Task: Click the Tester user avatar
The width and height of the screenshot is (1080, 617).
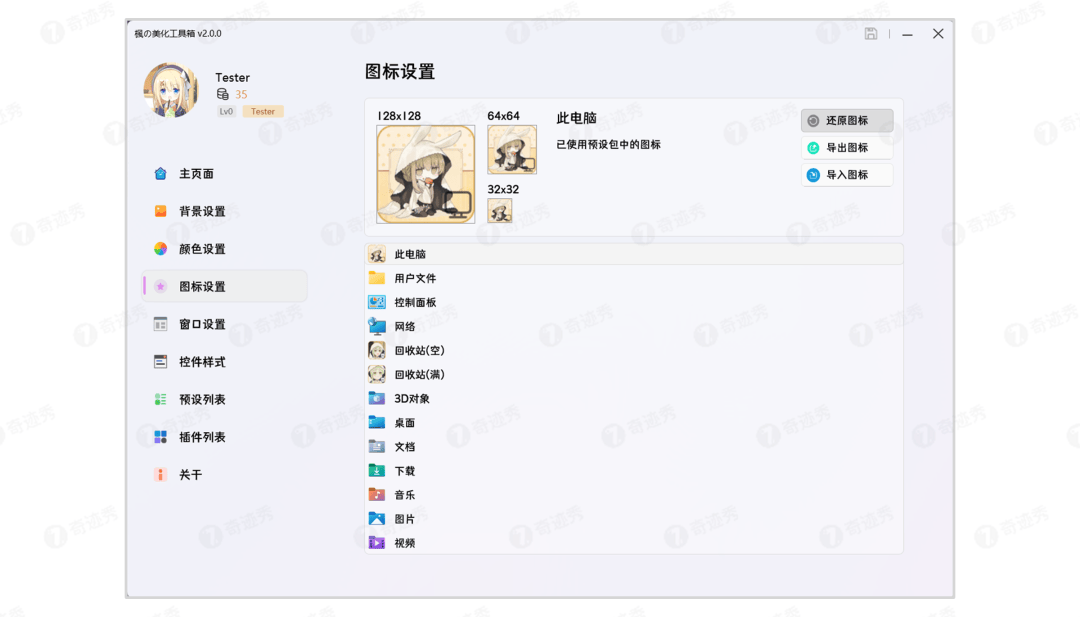Action: click(x=171, y=90)
